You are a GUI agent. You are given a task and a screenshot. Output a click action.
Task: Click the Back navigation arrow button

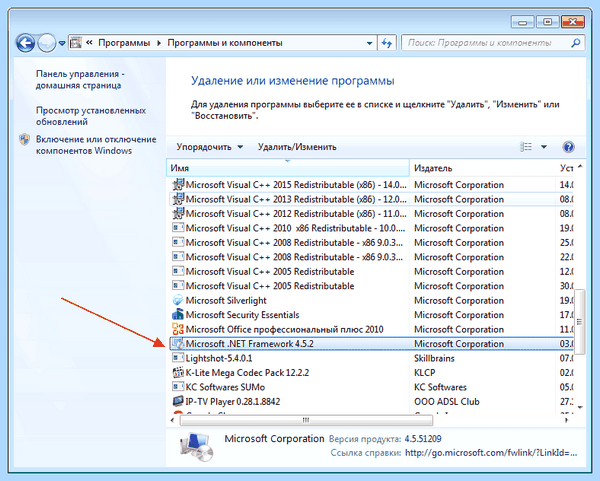pos(26,43)
